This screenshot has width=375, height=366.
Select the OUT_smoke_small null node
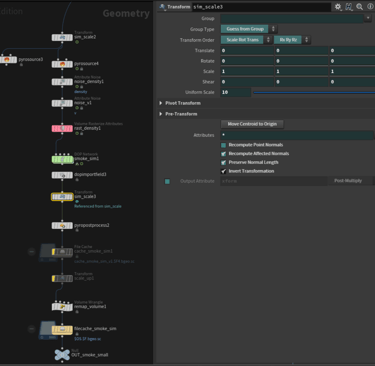(x=62, y=355)
